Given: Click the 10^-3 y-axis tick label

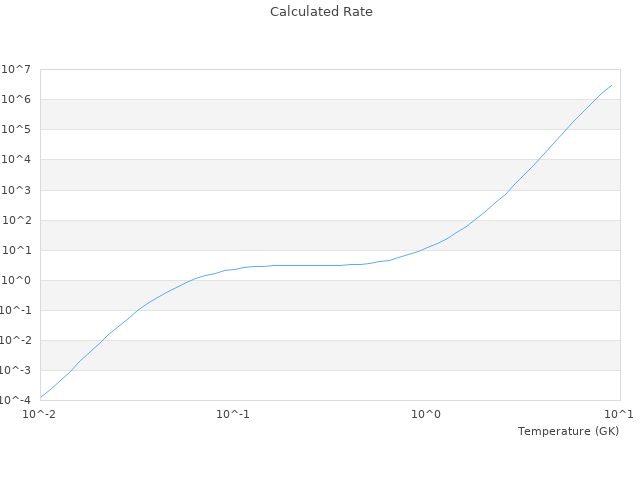Looking at the screenshot, I should coord(14,371).
